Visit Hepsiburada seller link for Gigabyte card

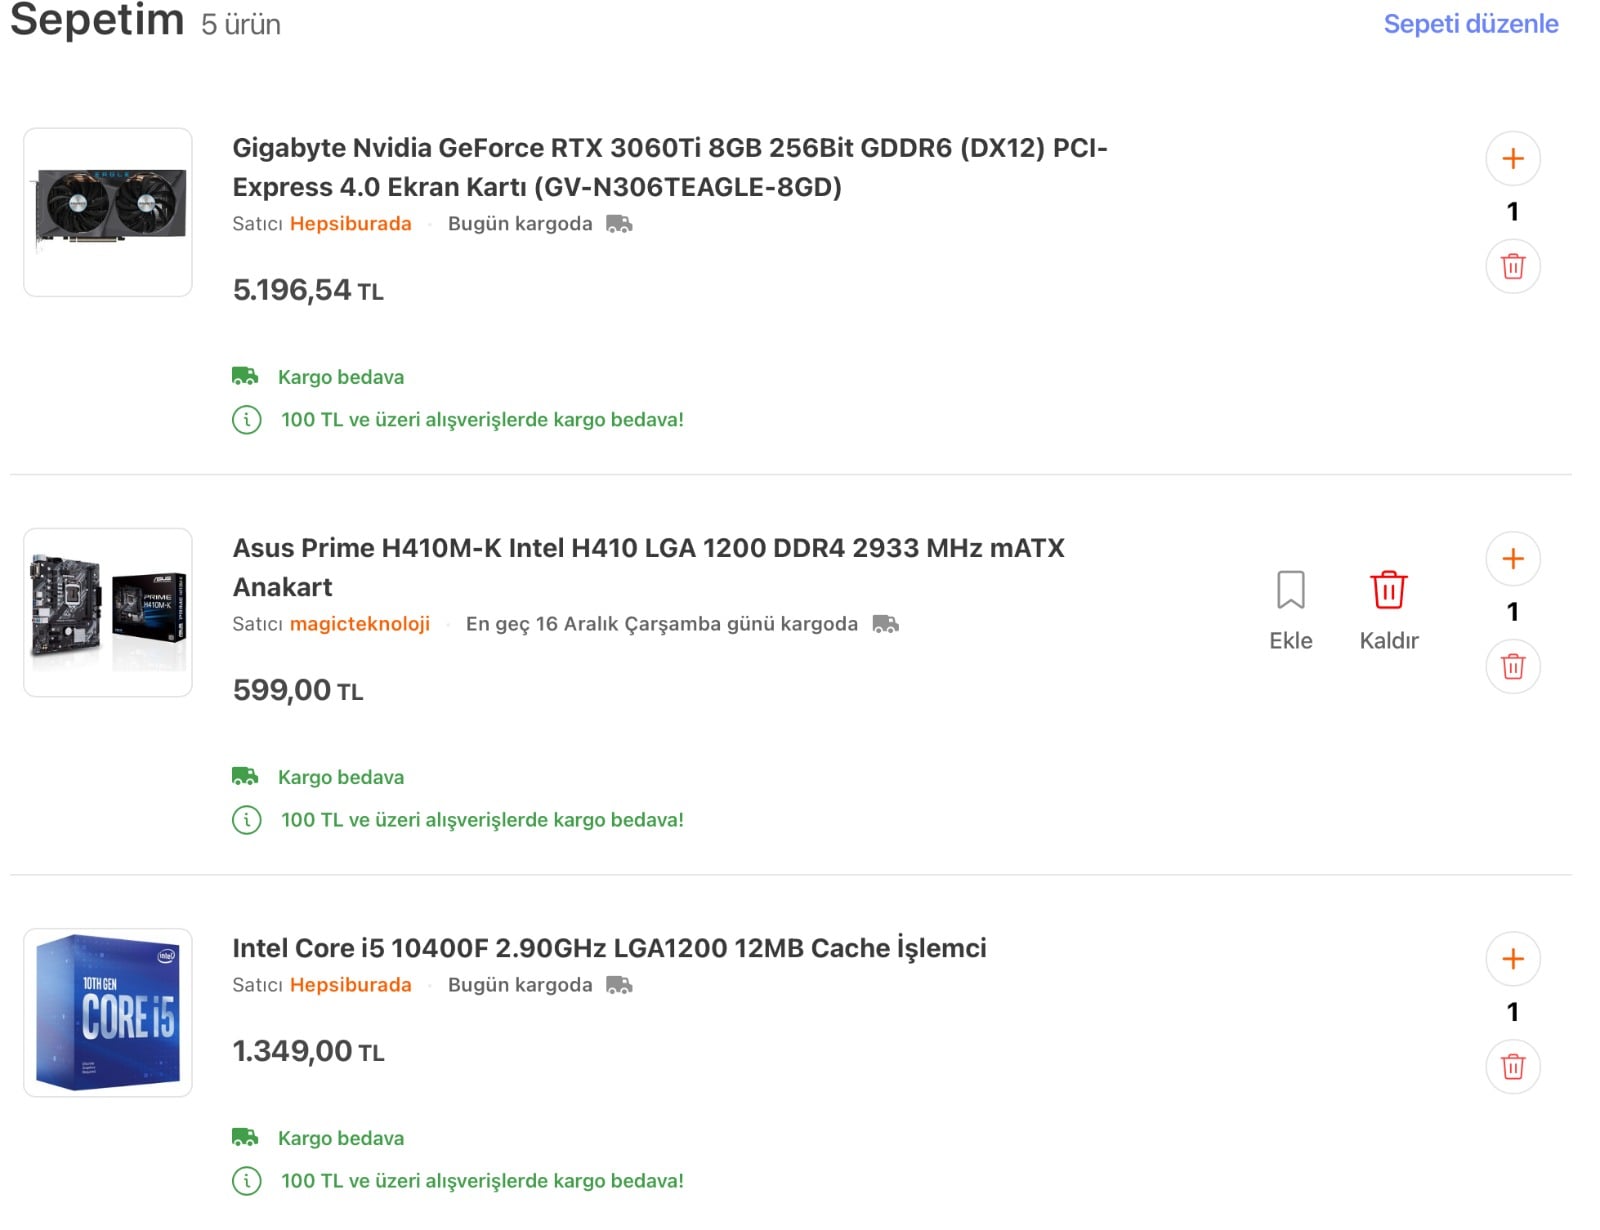point(350,224)
